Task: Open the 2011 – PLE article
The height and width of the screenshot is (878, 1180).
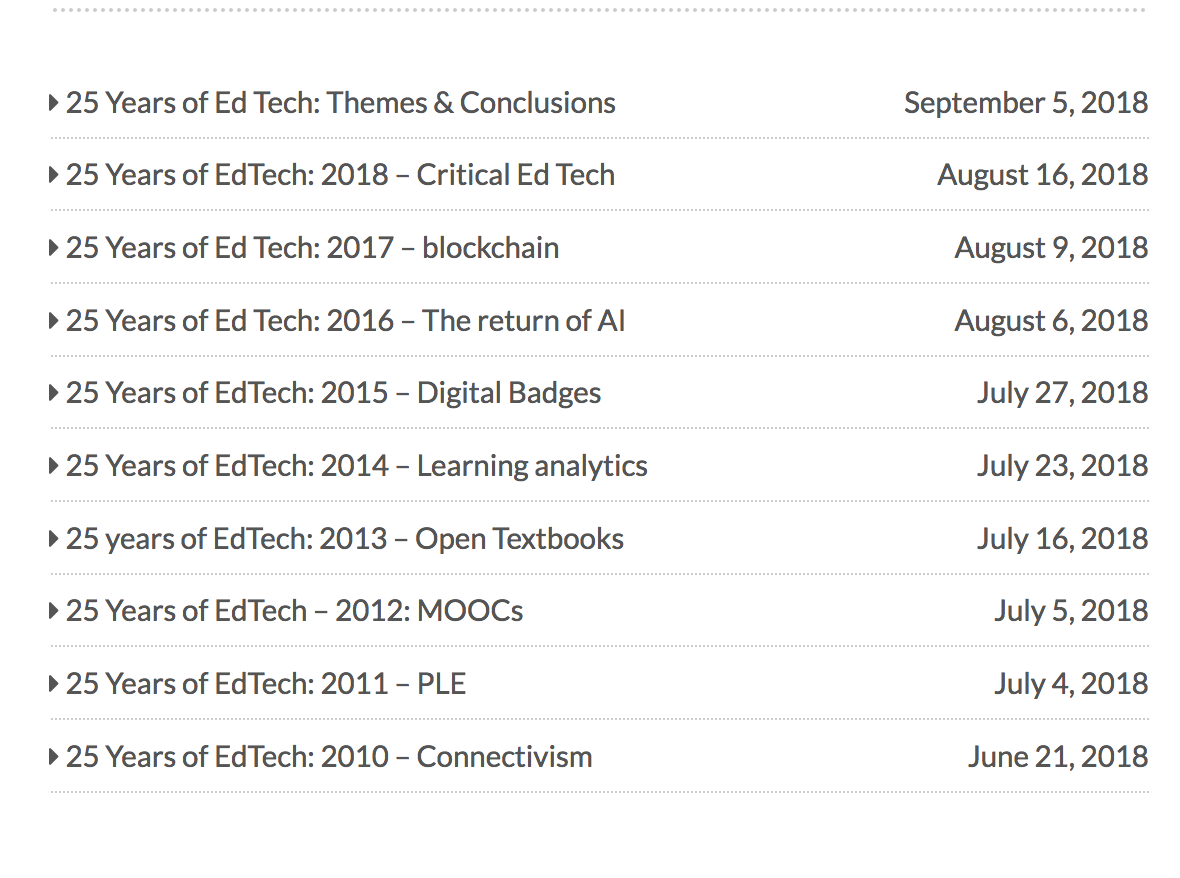Action: (266, 684)
